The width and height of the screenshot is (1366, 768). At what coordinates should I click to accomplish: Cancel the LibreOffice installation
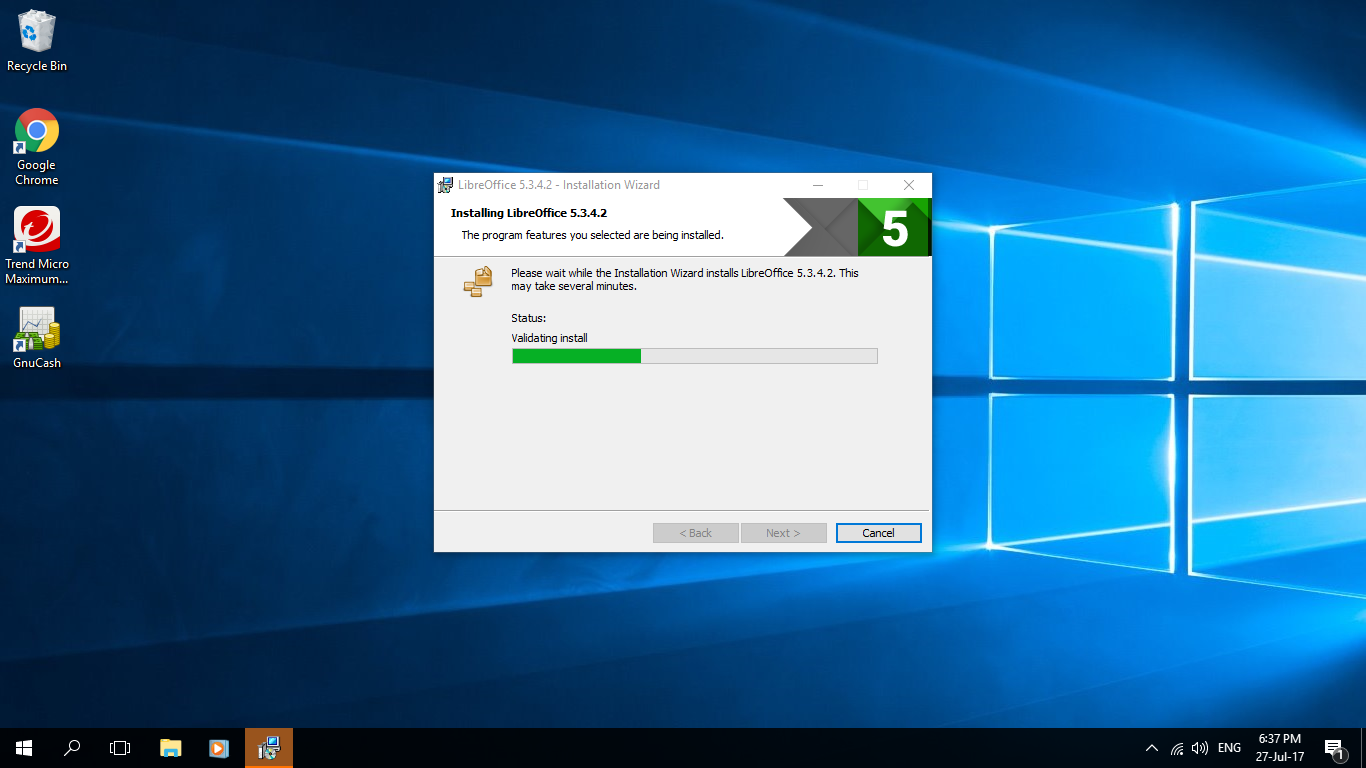click(878, 533)
